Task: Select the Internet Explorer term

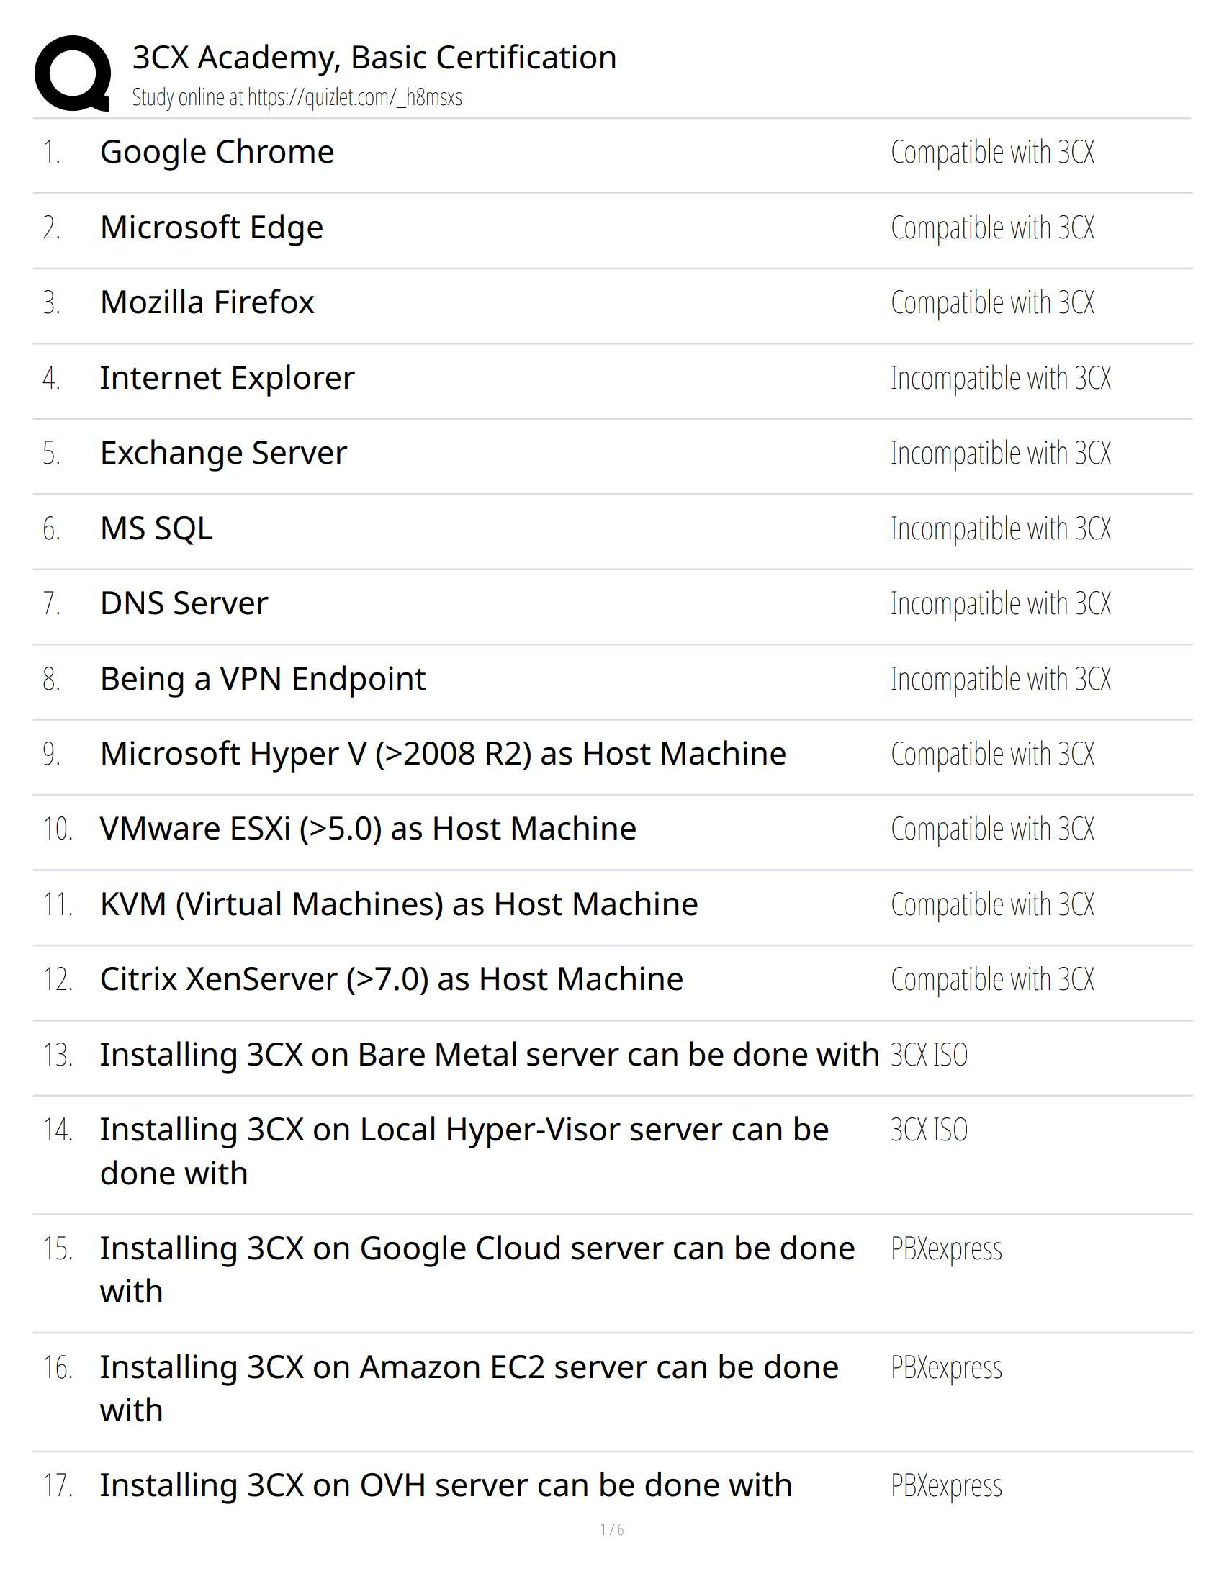Action: coord(227,378)
